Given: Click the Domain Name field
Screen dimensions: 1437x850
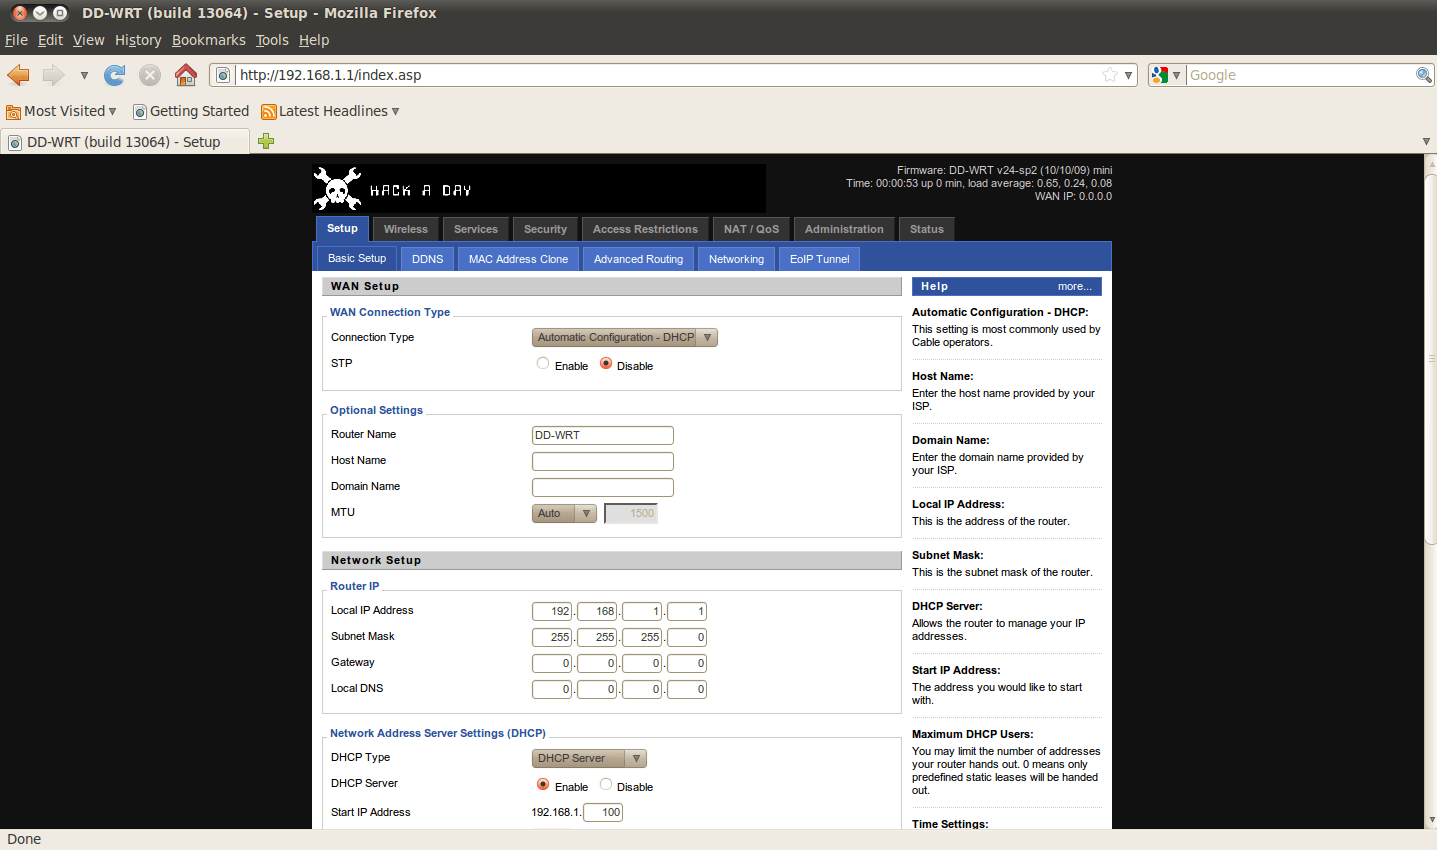Looking at the screenshot, I should click(603, 487).
